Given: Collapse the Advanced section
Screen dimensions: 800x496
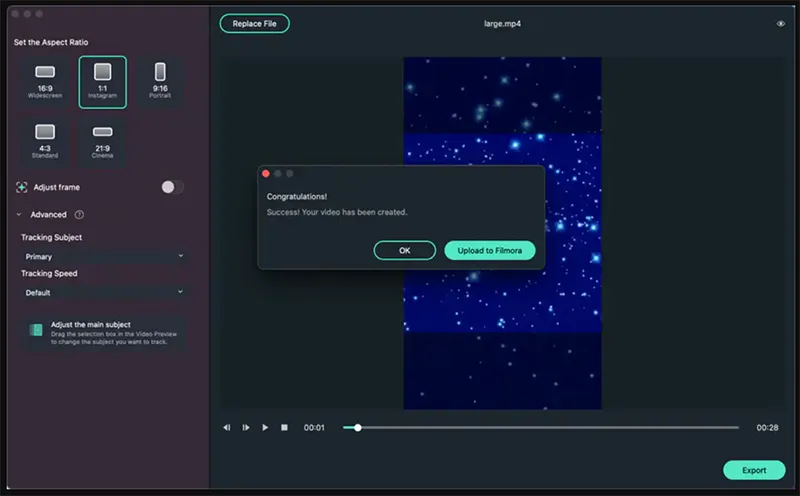Looking at the screenshot, I should pyautogui.click(x=19, y=214).
